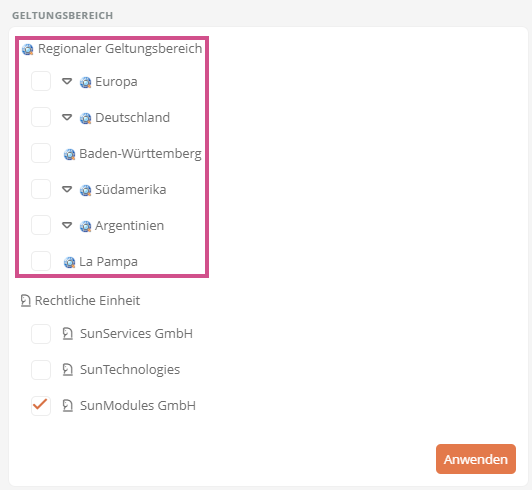The height and width of the screenshot is (490, 532).
Task: Click the globe icon beside La Pampa
Action: 70,262
